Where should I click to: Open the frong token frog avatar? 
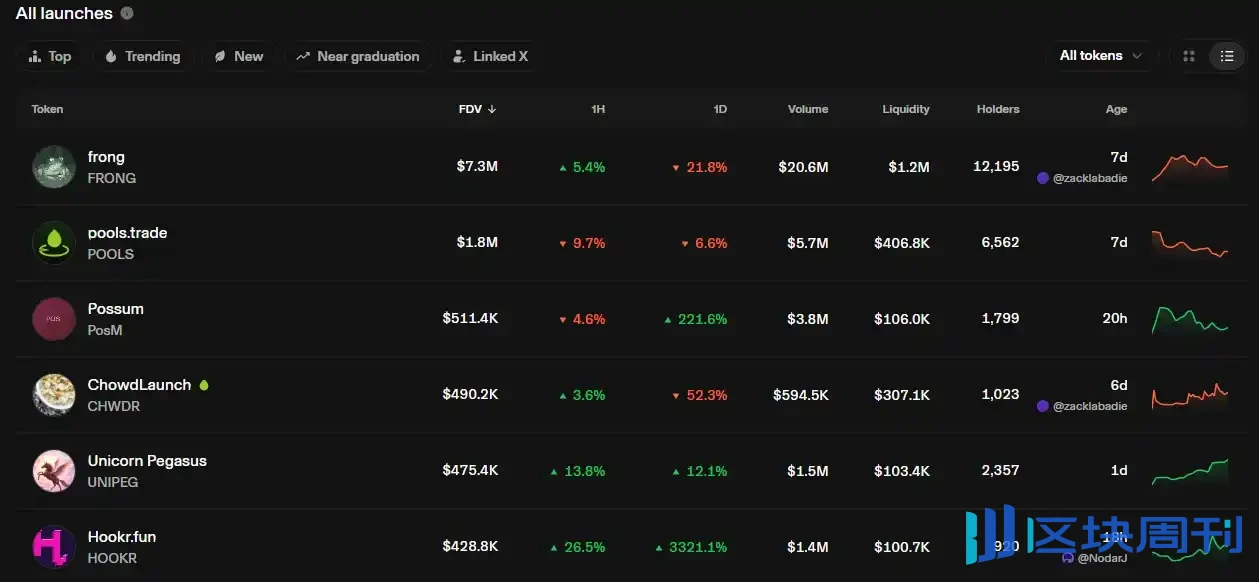click(54, 167)
